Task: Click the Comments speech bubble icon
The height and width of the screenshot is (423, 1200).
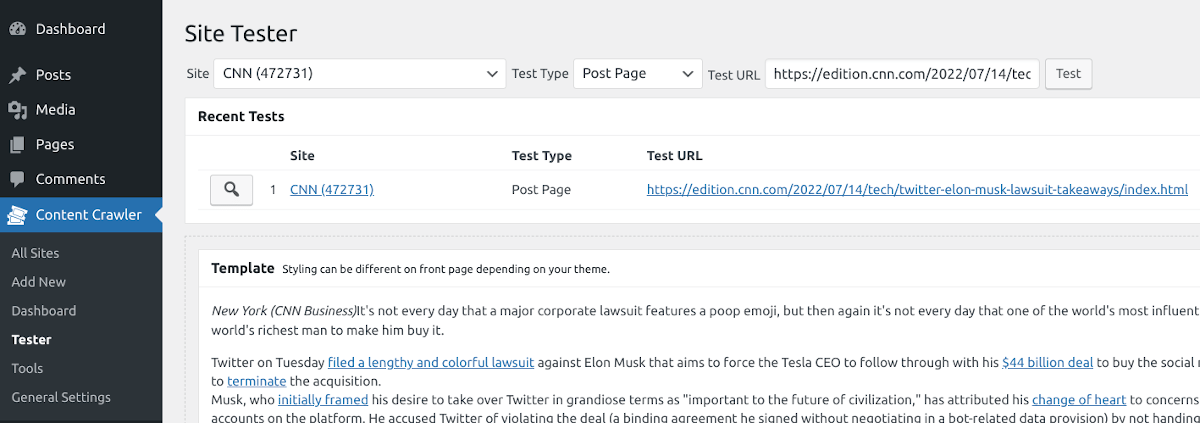Action: point(17,180)
